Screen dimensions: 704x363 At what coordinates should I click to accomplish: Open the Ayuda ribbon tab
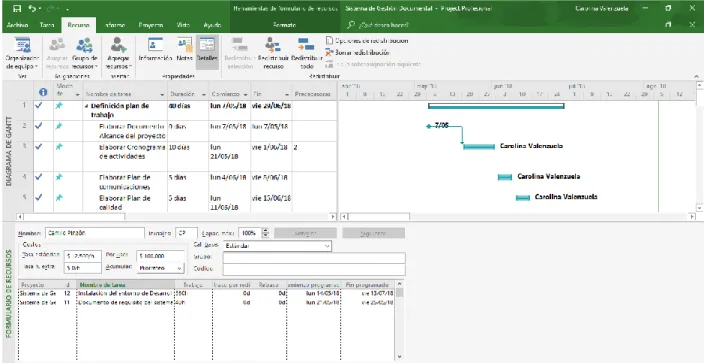(x=212, y=25)
